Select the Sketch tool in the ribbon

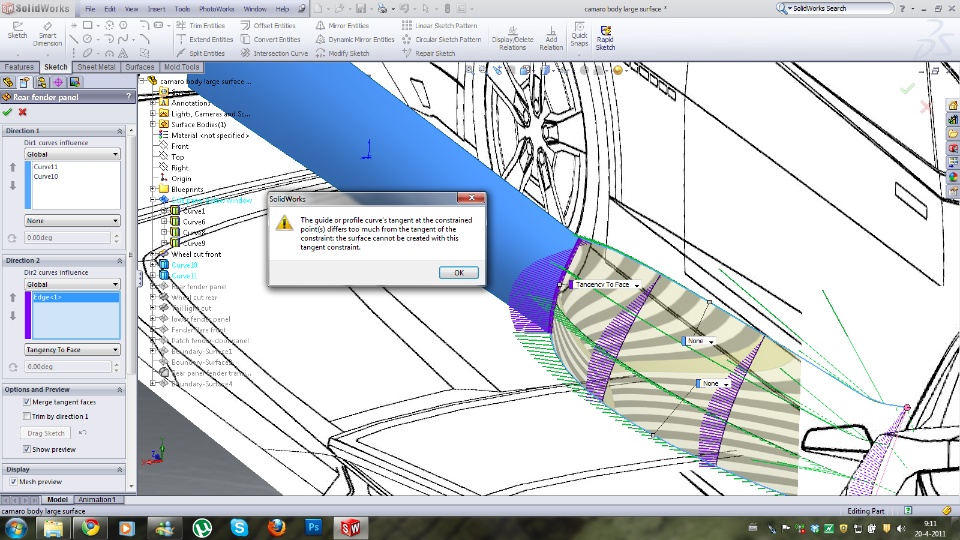pyautogui.click(x=17, y=31)
